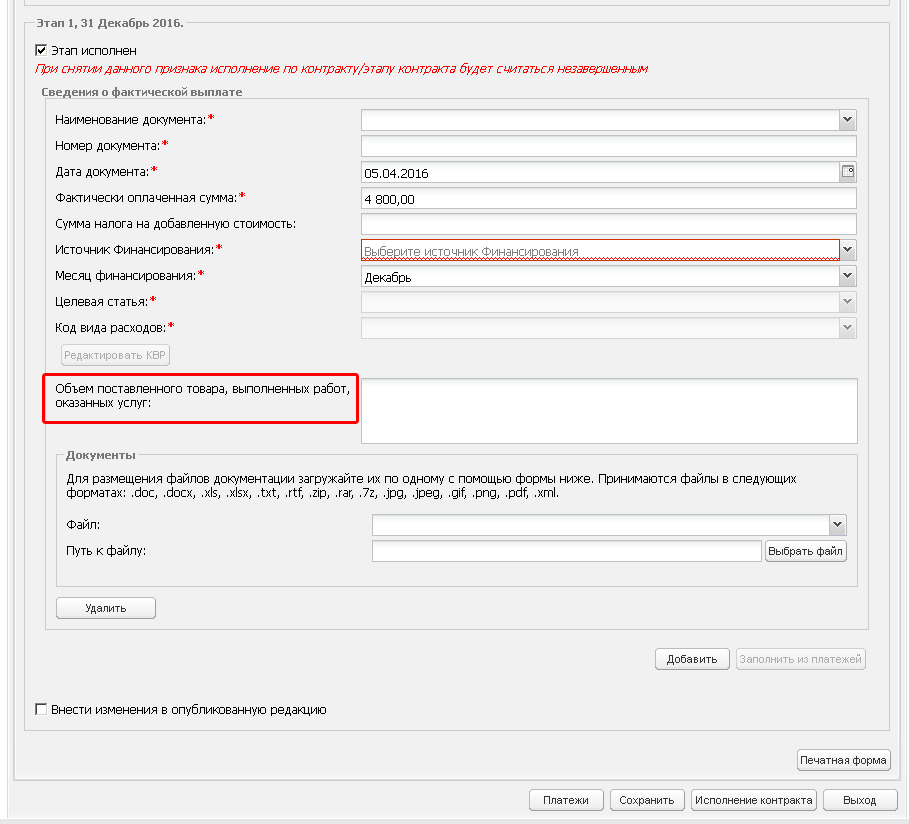Click the Добавить button
The width and height of the screenshot is (909, 824).
[692, 659]
